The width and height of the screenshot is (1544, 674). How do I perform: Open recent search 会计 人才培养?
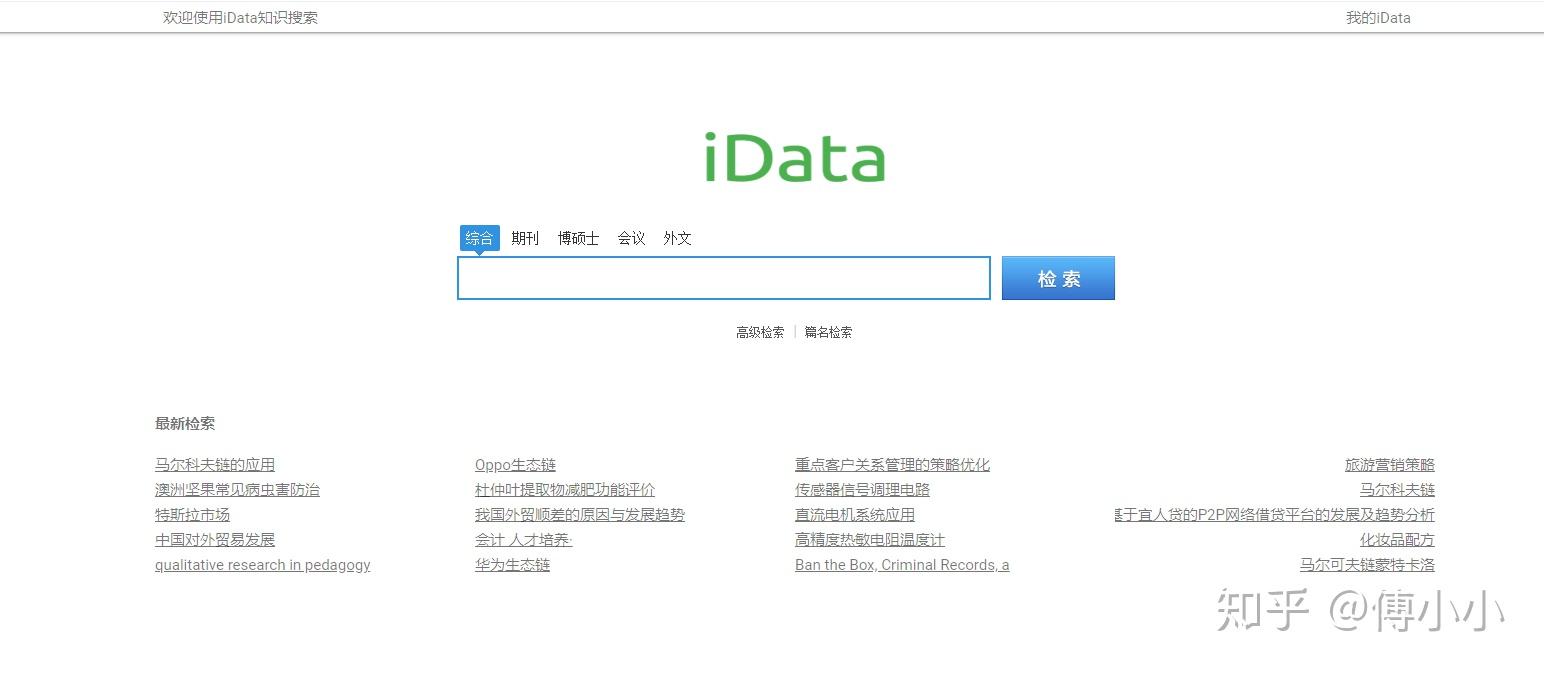[x=523, y=540]
